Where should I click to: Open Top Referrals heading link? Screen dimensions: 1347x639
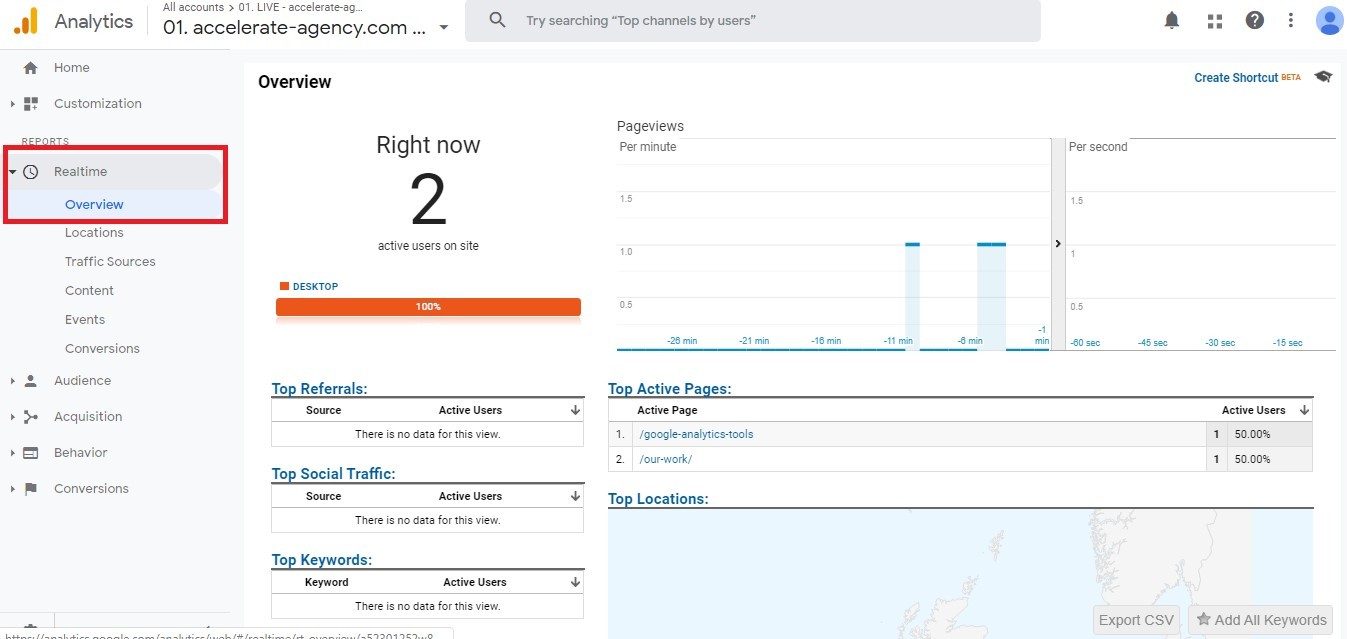tap(319, 389)
